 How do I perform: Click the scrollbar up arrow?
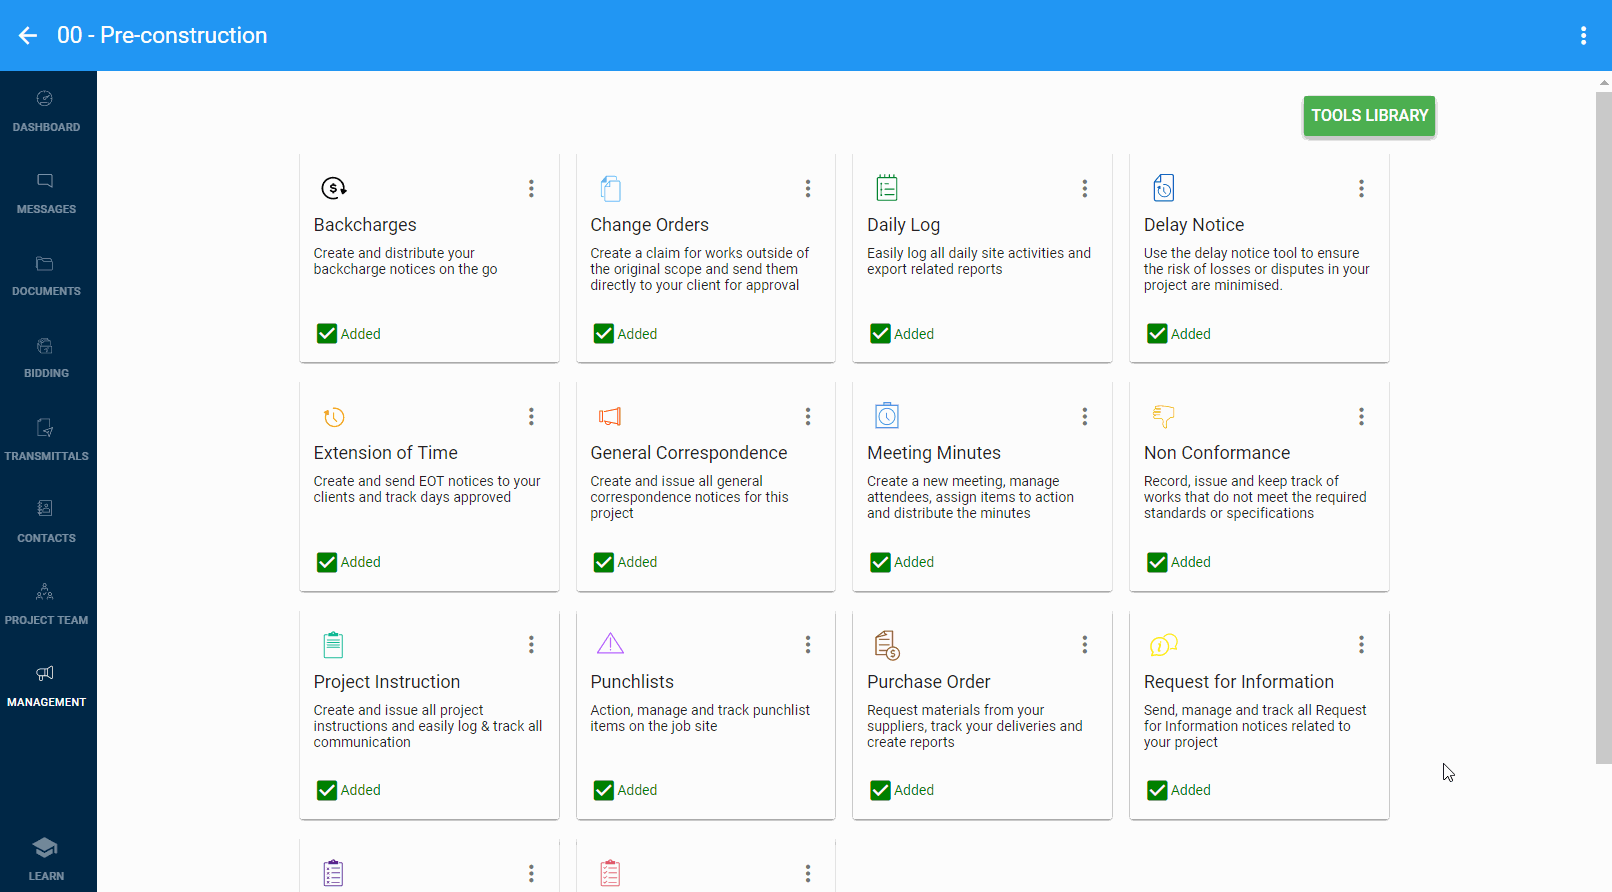(x=1603, y=81)
